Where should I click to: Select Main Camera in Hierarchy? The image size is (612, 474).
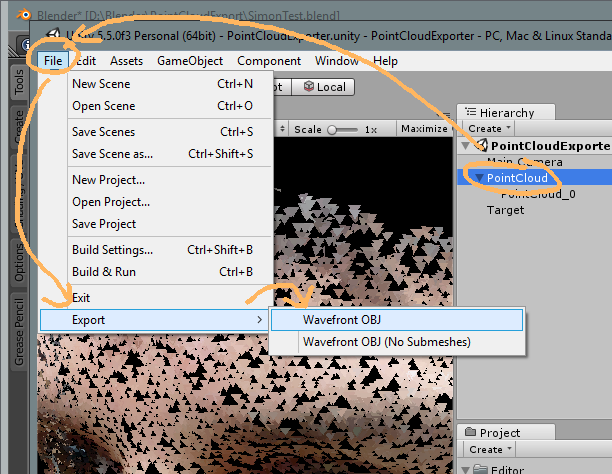[x=525, y=162]
